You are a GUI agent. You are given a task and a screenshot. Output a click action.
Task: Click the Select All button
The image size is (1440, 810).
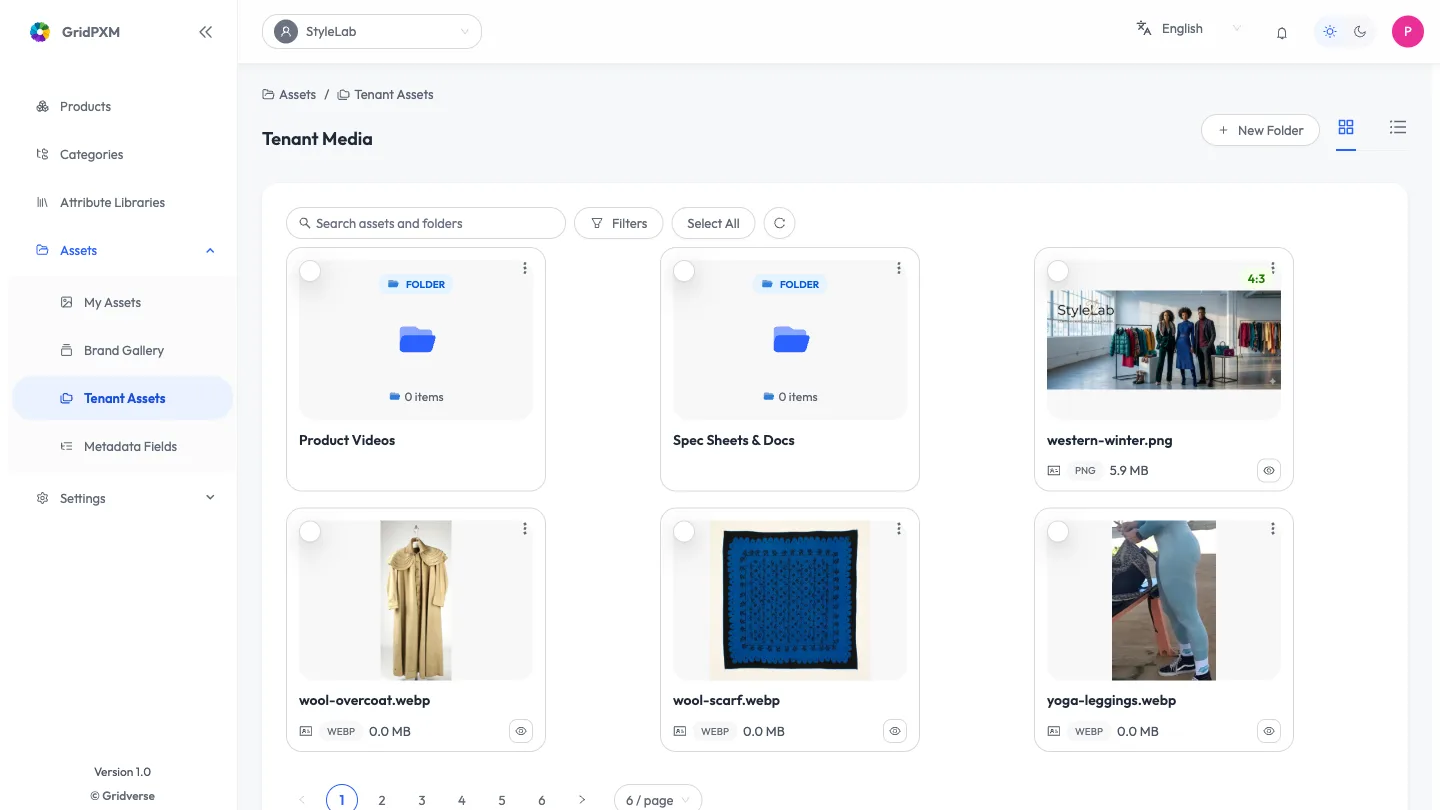pos(713,223)
